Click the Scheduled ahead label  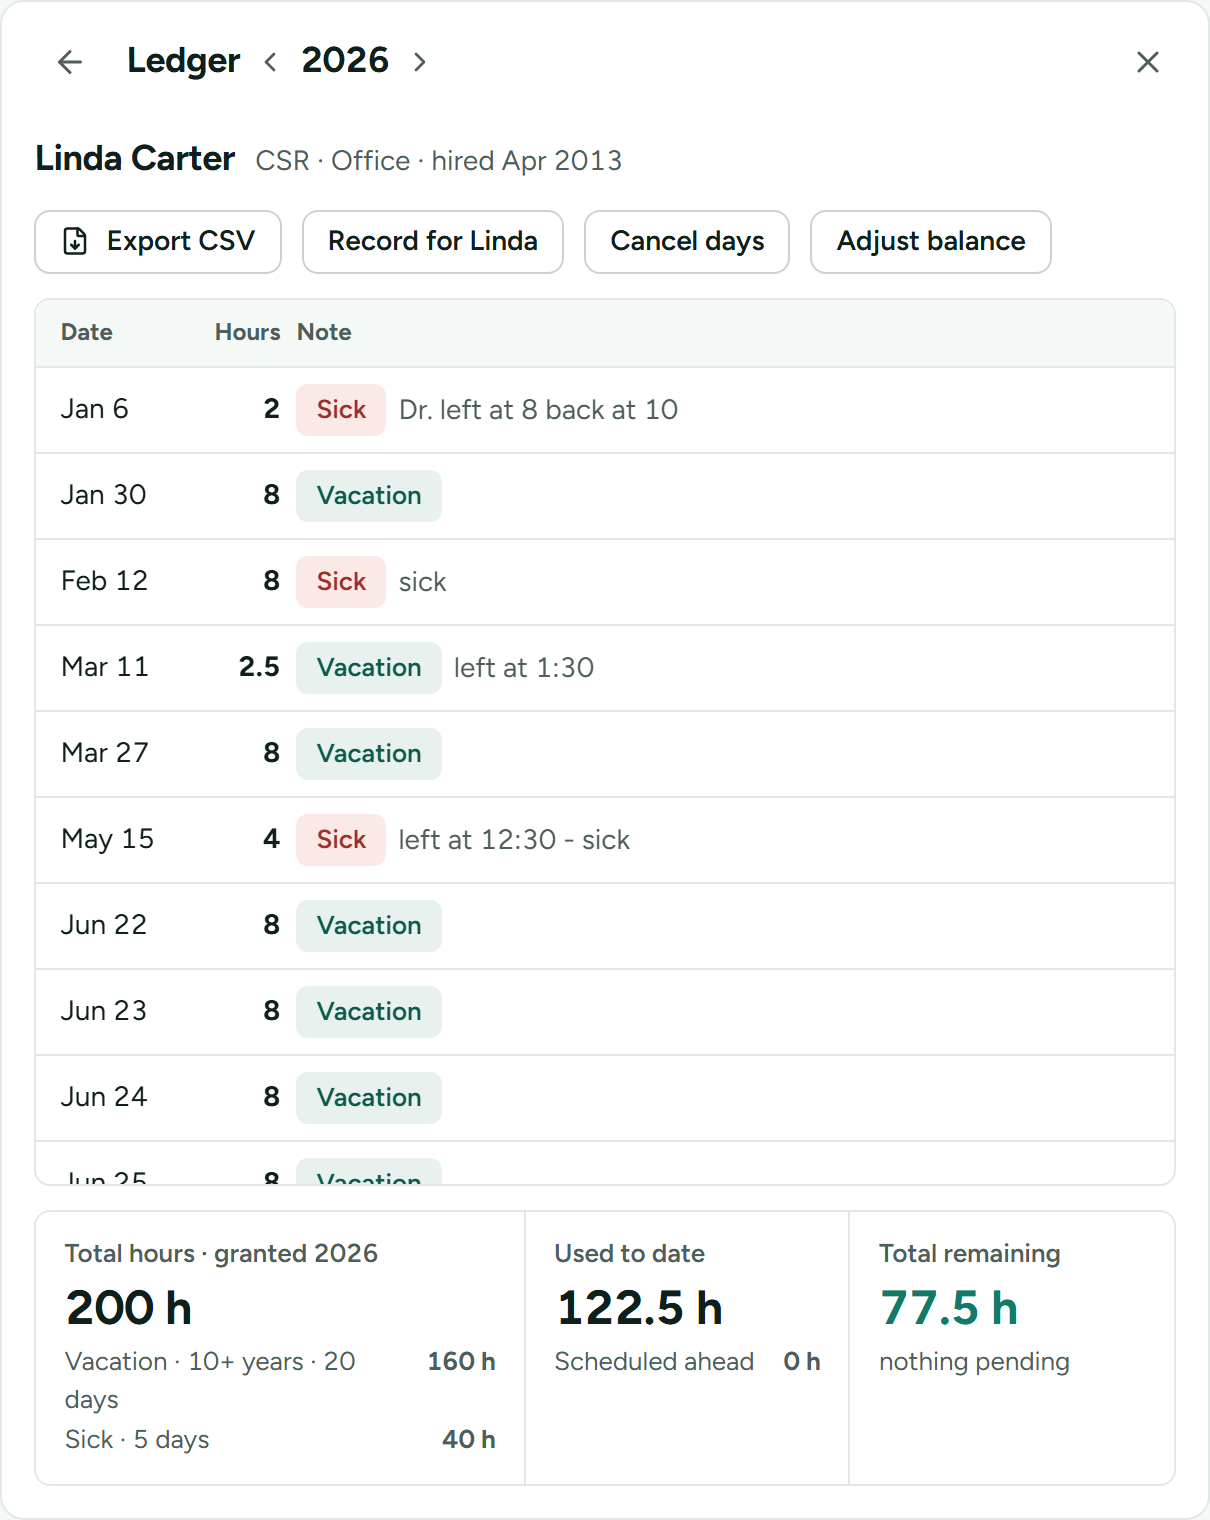click(x=654, y=1362)
